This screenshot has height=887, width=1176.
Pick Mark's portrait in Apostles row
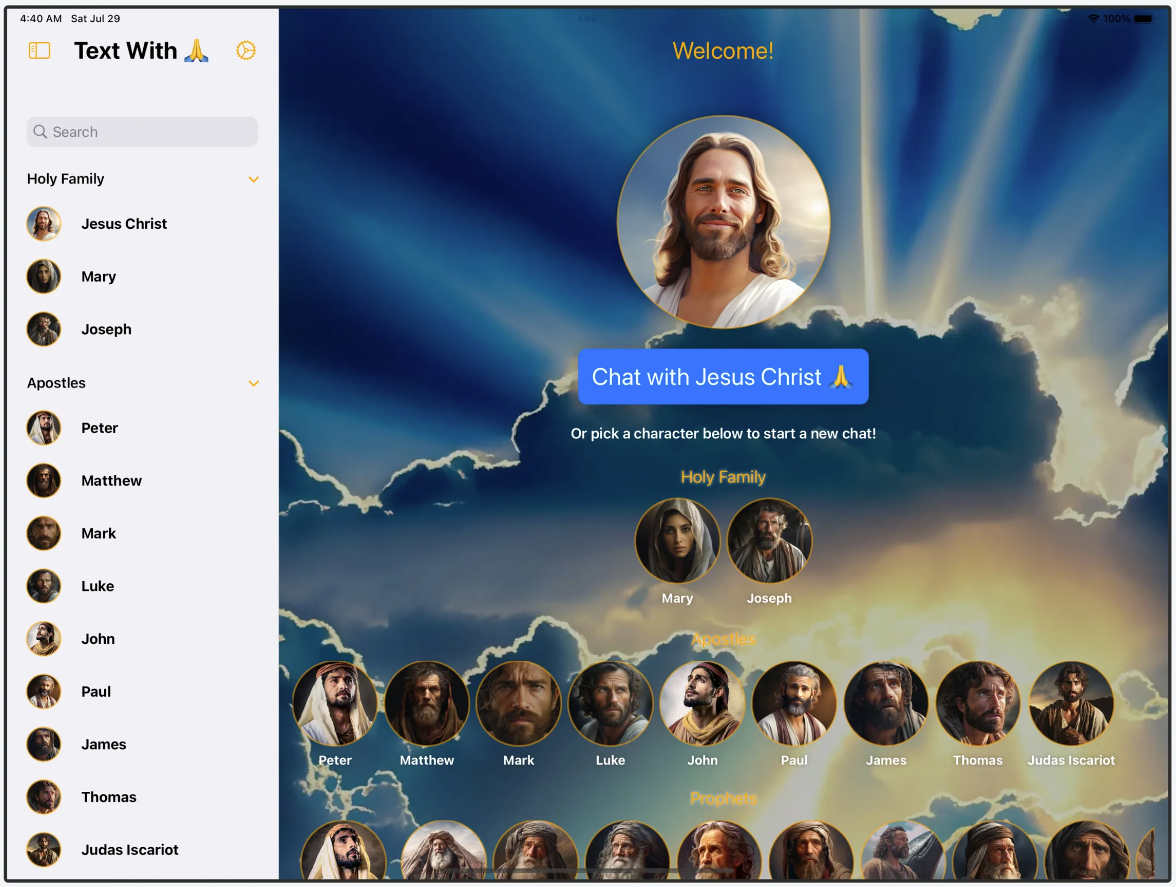click(x=519, y=703)
